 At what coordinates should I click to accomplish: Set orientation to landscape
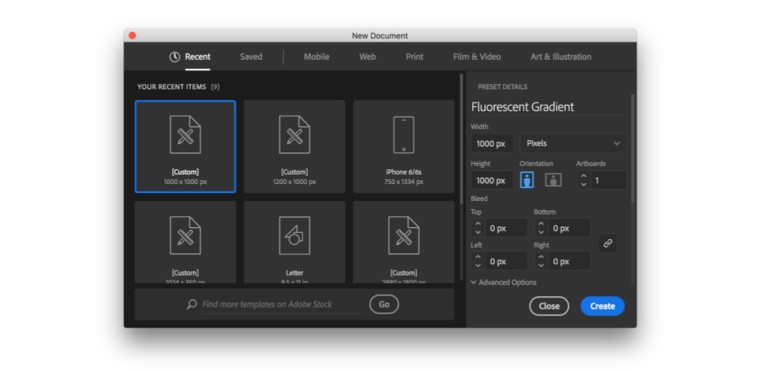click(553, 180)
